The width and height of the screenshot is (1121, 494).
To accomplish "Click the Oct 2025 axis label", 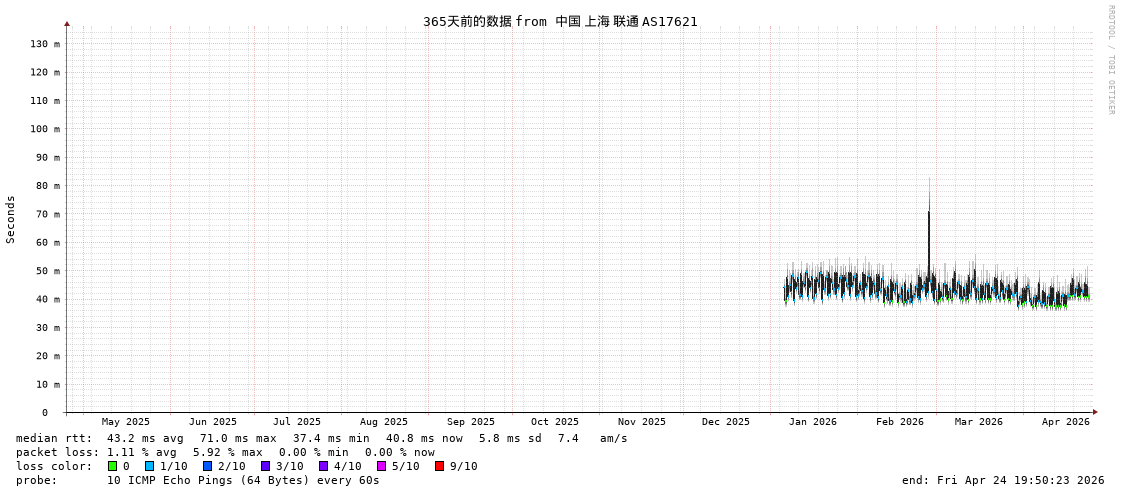I will pos(554,422).
